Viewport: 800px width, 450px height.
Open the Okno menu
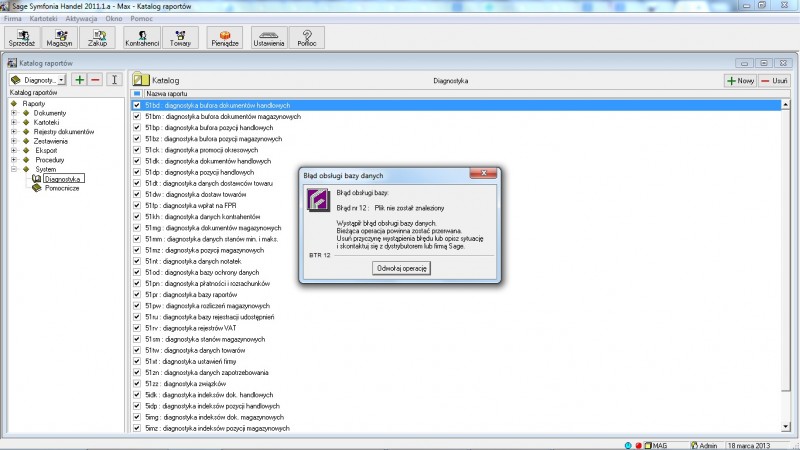click(x=114, y=18)
